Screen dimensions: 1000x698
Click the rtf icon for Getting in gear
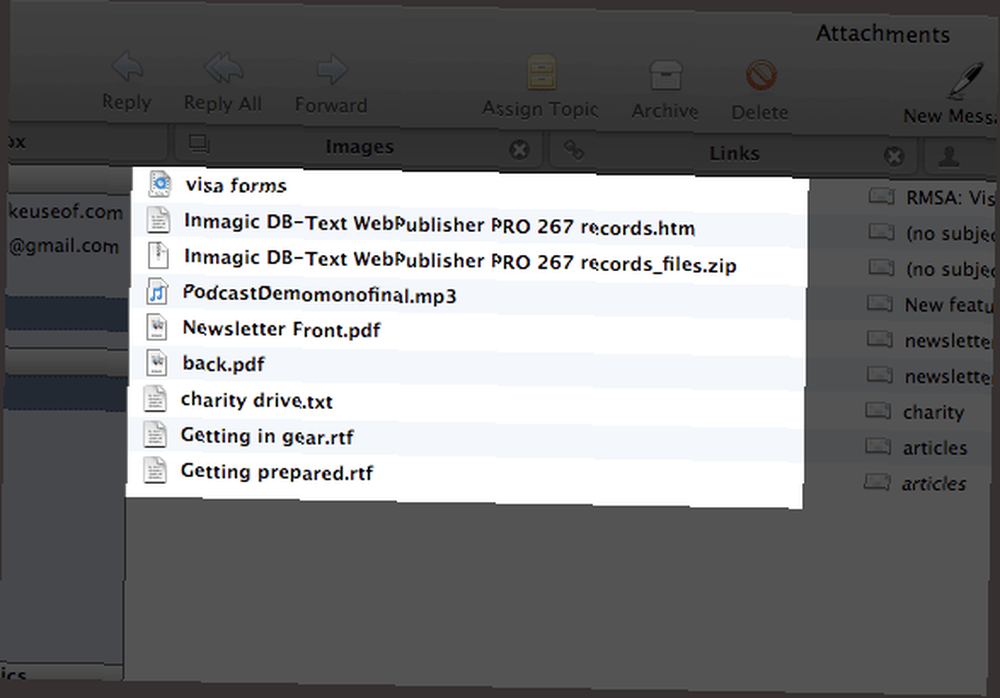155,434
